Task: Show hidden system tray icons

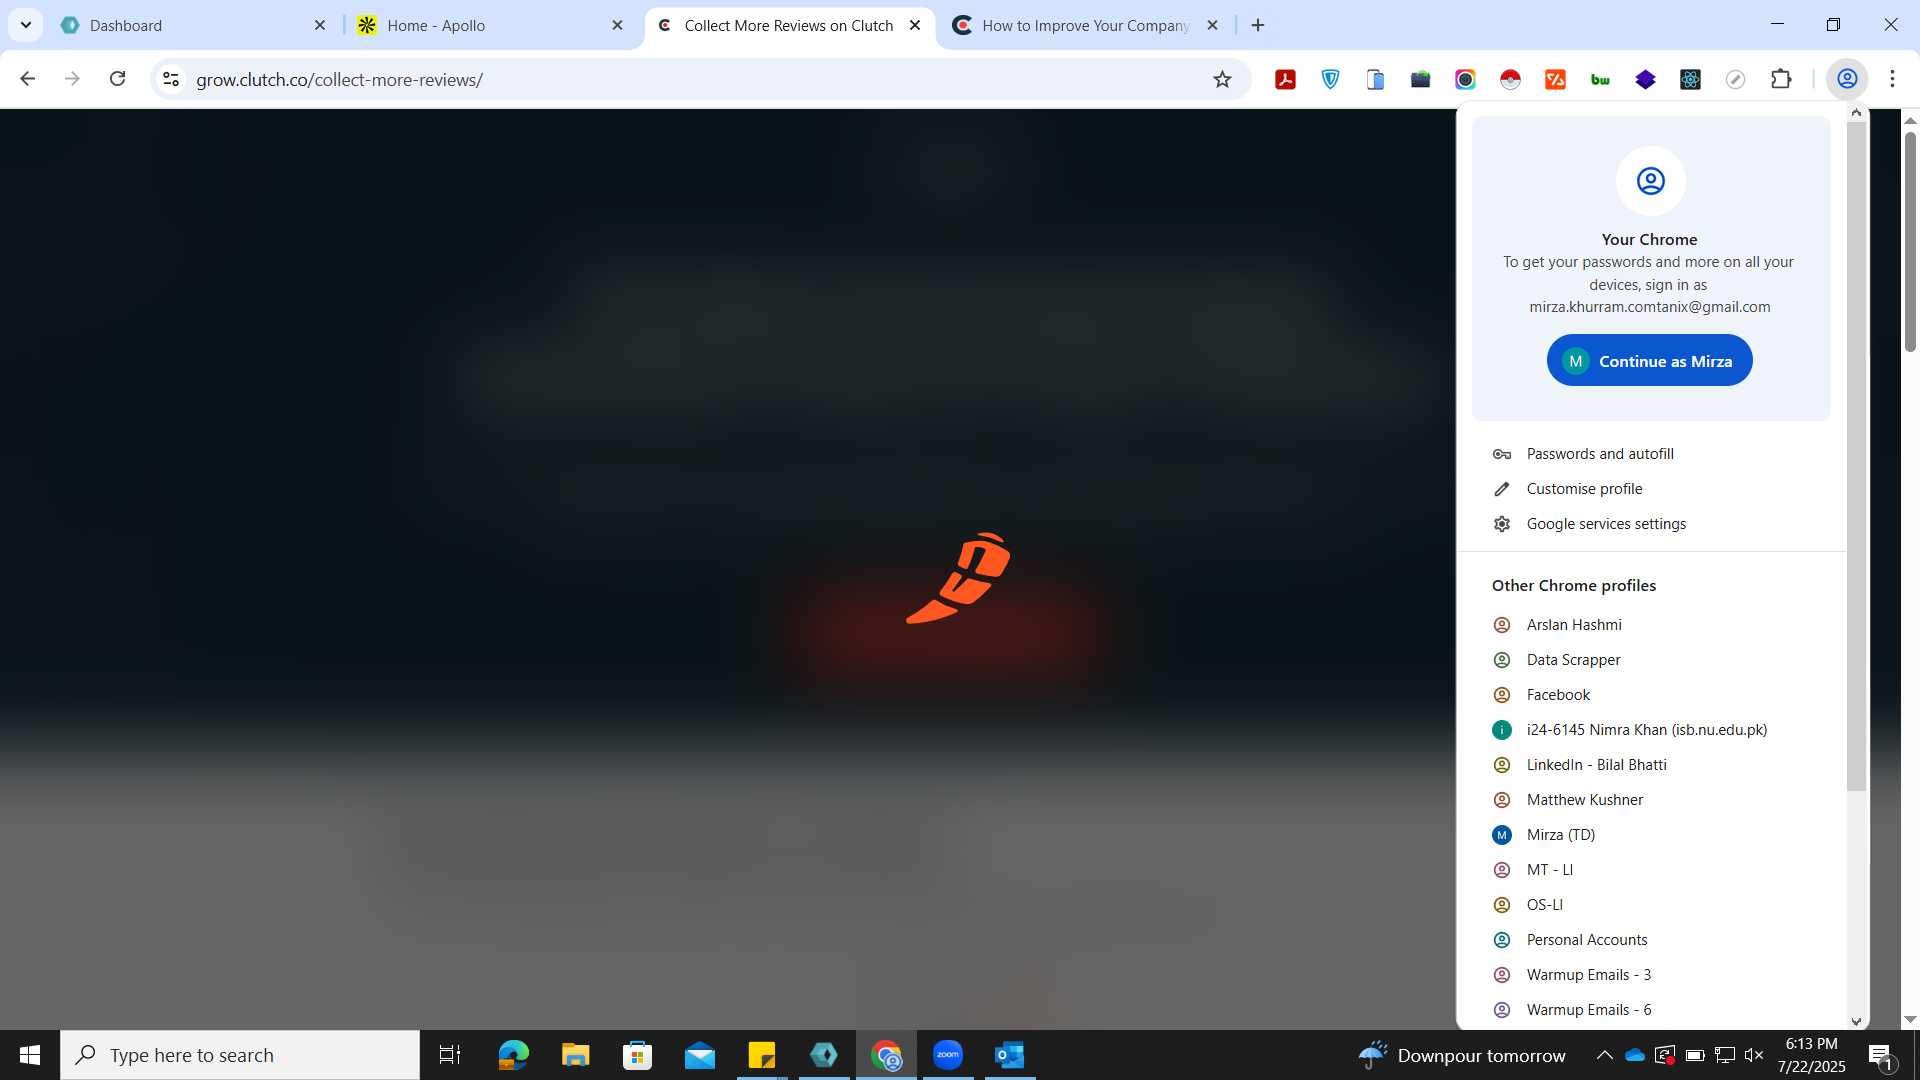Action: (x=1604, y=1055)
